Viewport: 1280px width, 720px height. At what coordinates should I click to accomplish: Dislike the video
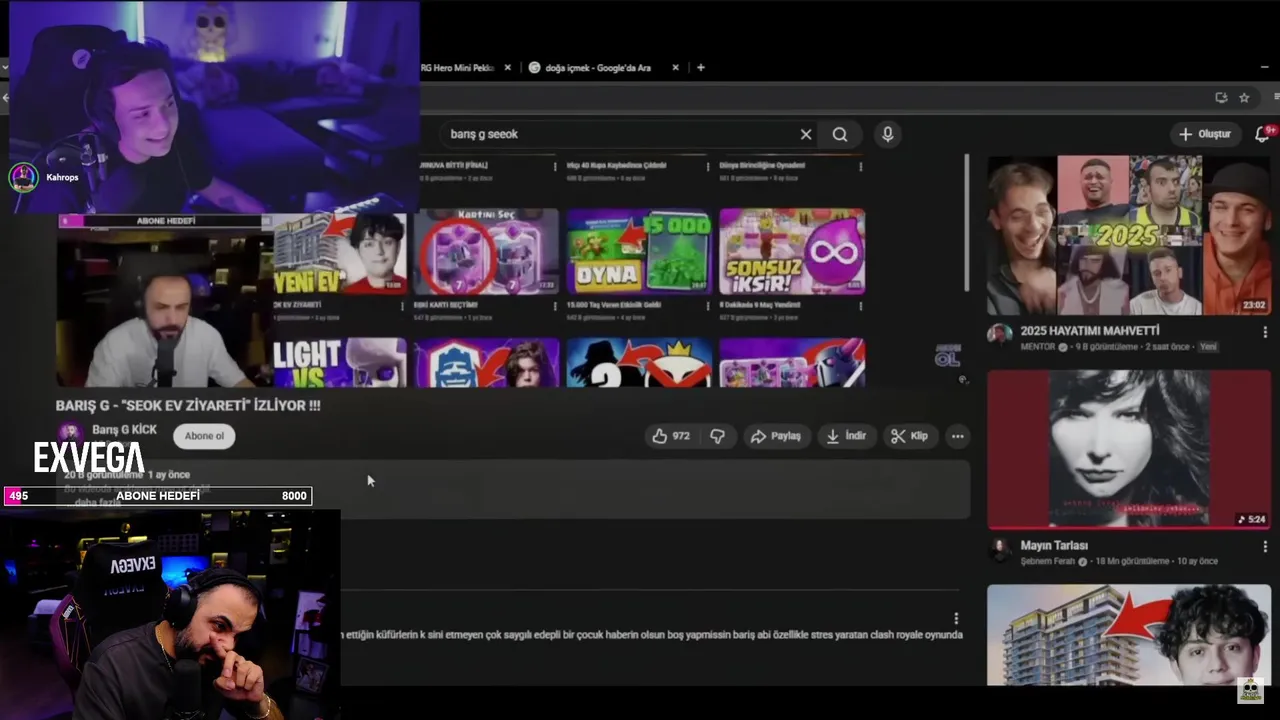pyautogui.click(x=718, y=436)
